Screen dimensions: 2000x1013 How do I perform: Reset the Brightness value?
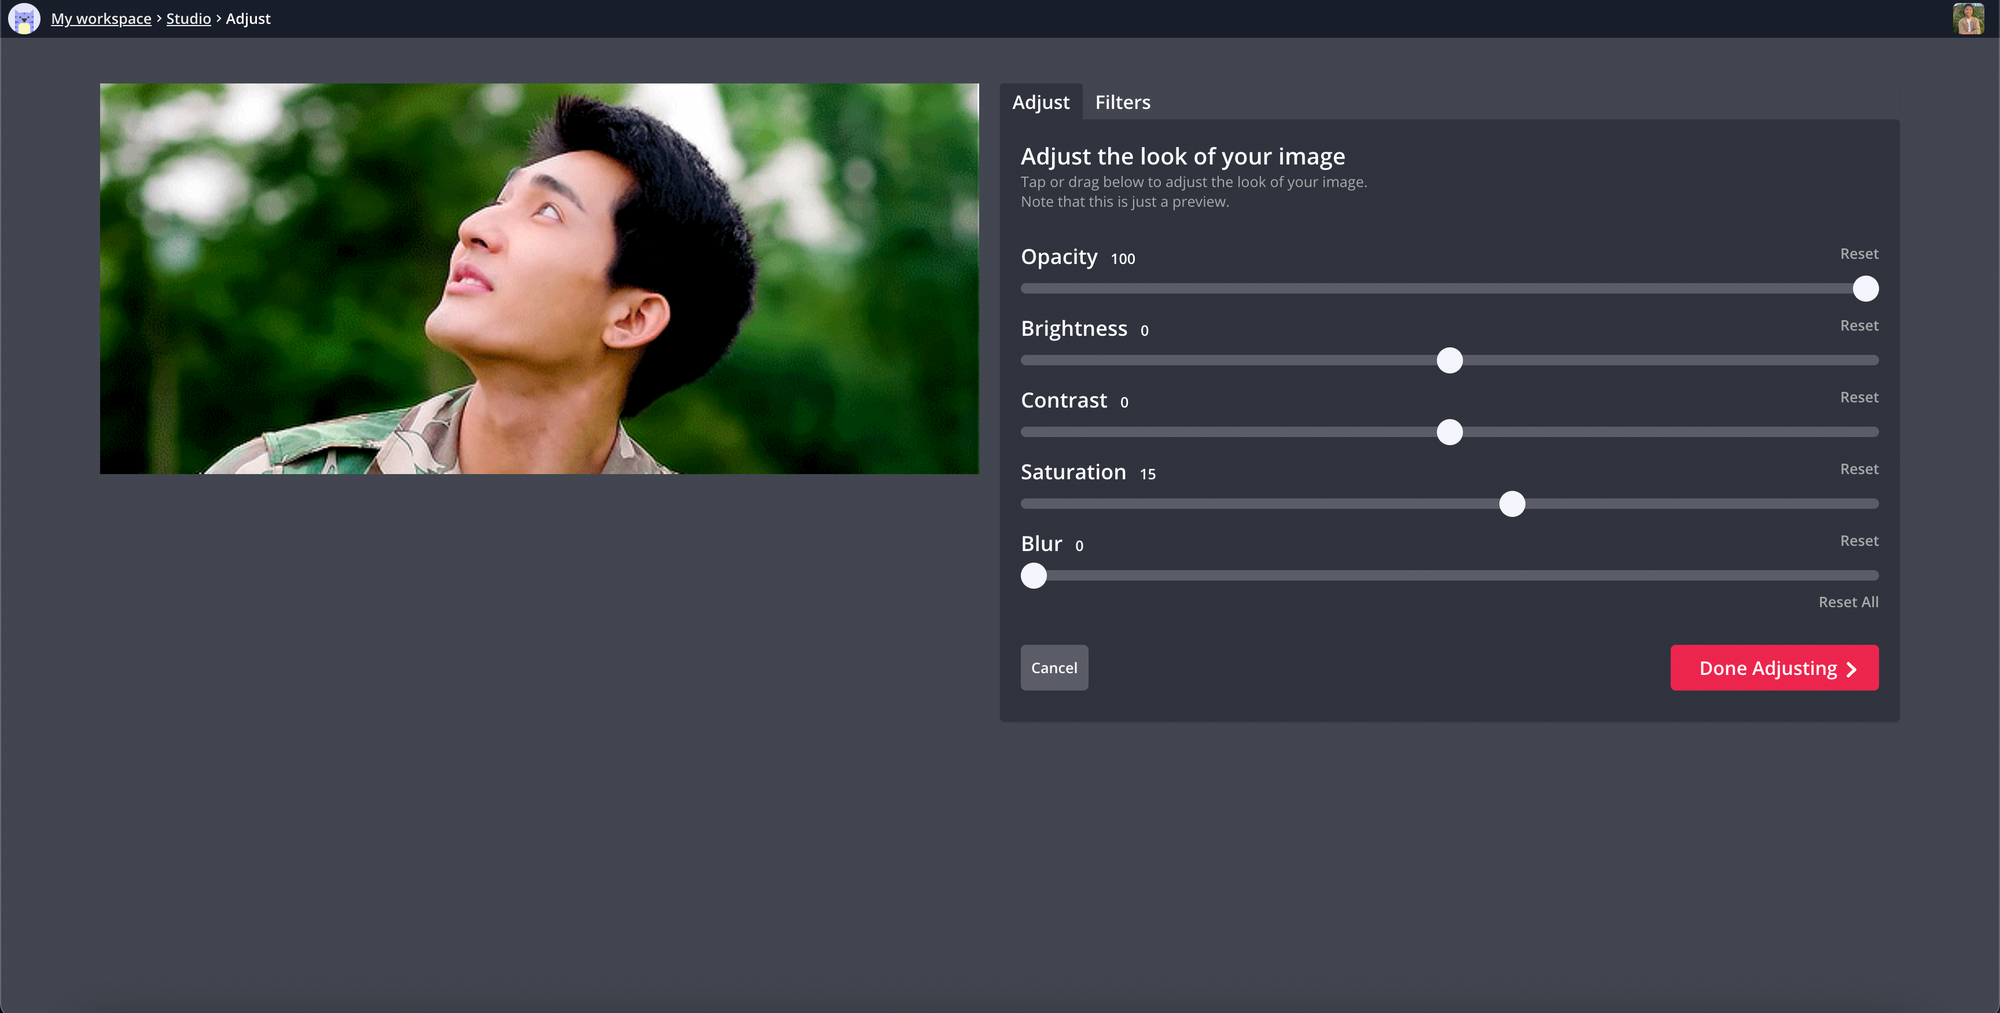click(x=1858, y=326)
